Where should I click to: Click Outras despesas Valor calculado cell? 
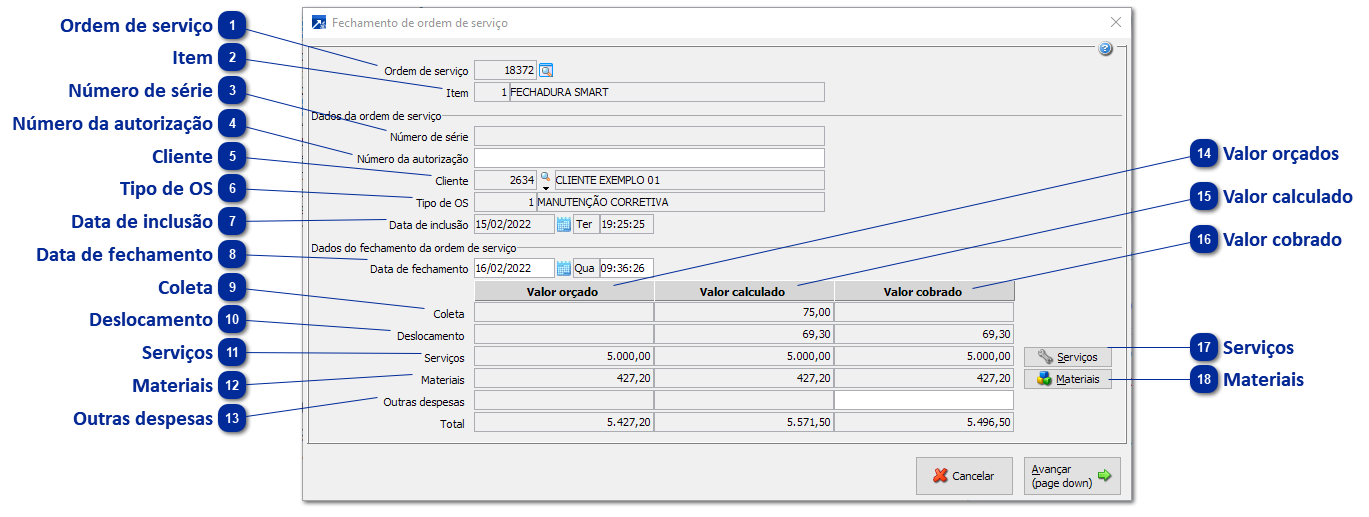coord(744,400)
